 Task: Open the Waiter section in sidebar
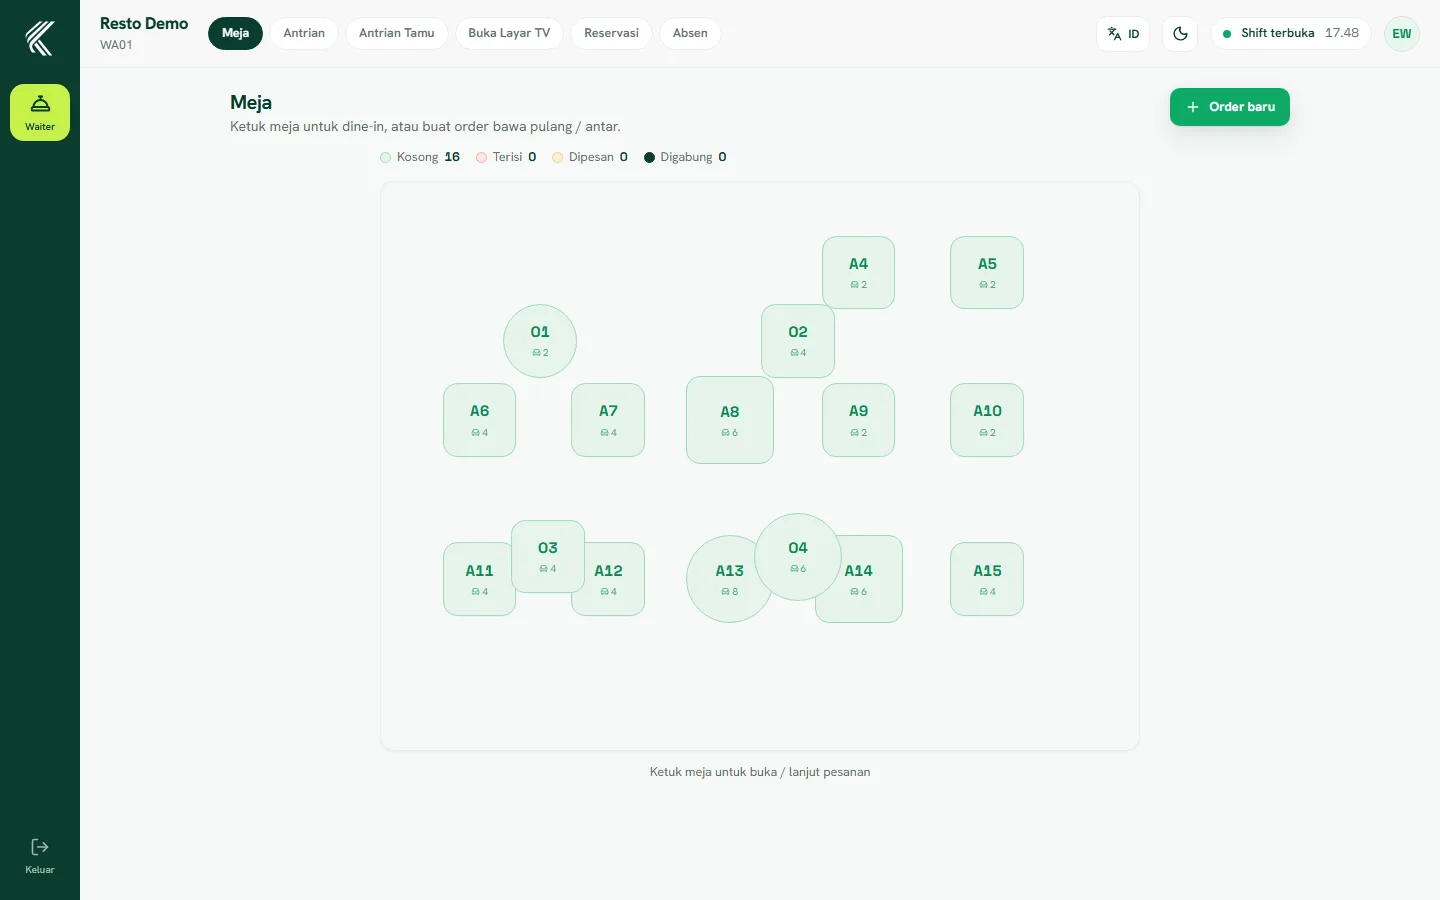coord(40,112)
